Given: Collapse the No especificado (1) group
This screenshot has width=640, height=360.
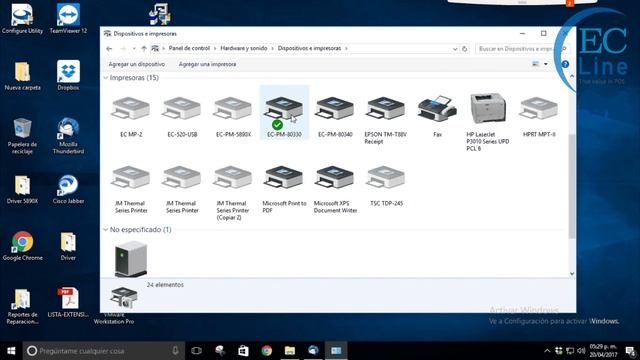Looking at the screenshot, I should click(x=106, y=230).
